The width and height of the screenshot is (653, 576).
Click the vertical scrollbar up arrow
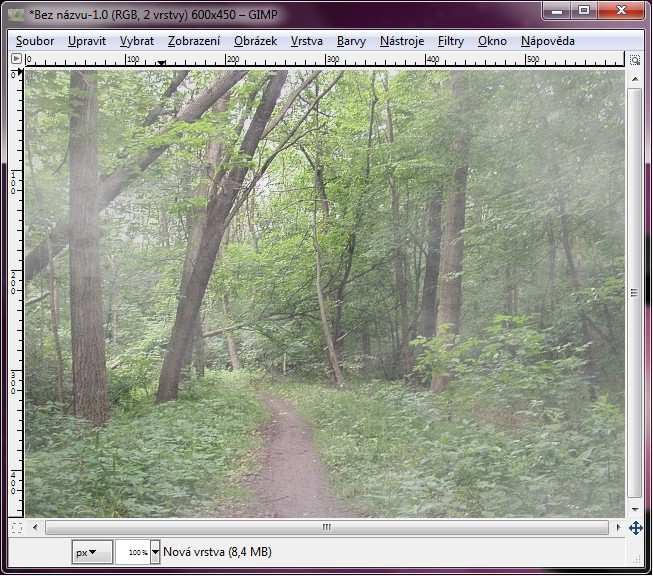click(x=635, y=79)
